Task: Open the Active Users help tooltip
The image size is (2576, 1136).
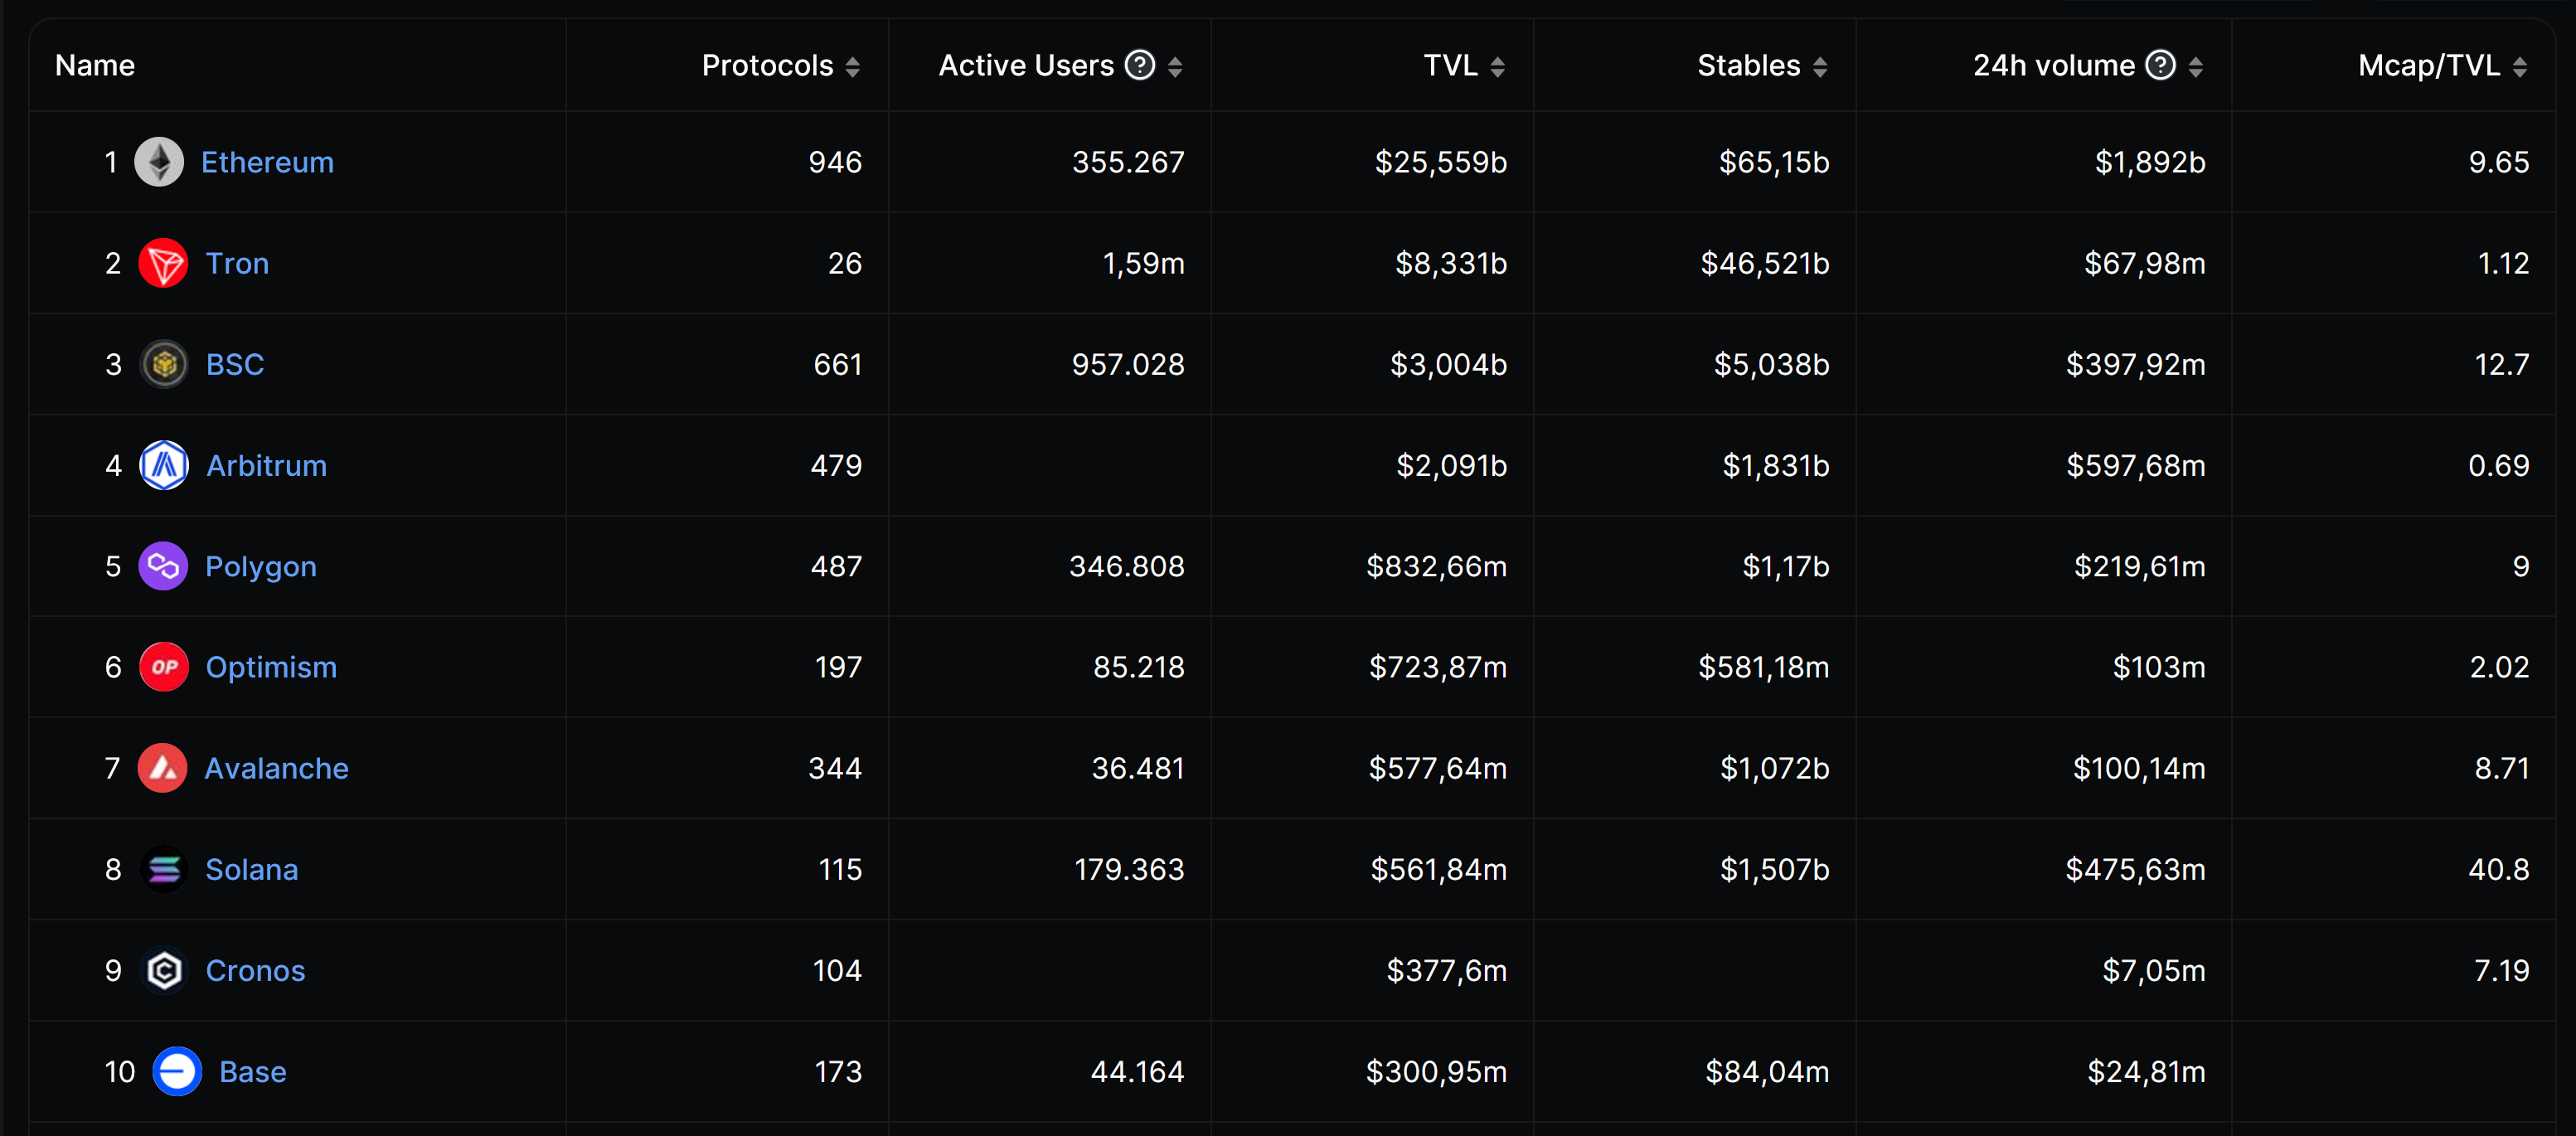Action: pyautogui.click(x=1140, y=64)
